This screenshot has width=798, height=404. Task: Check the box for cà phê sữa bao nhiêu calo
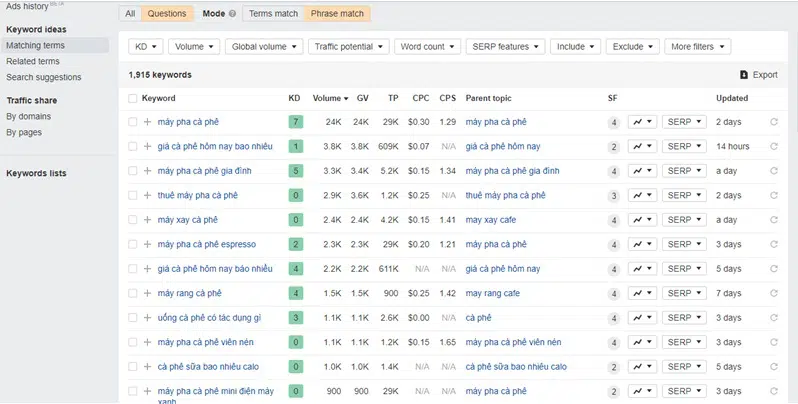133,367
